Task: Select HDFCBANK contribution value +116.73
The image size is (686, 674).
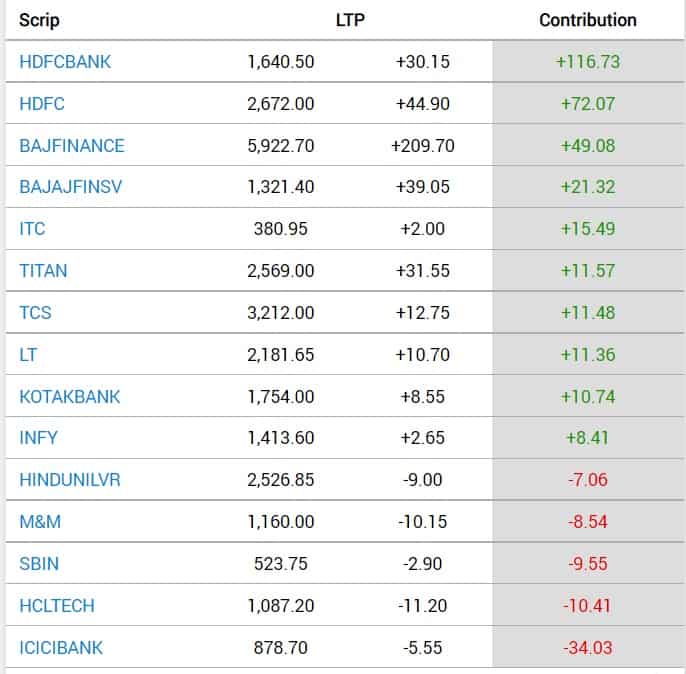Action: point(588,62)
